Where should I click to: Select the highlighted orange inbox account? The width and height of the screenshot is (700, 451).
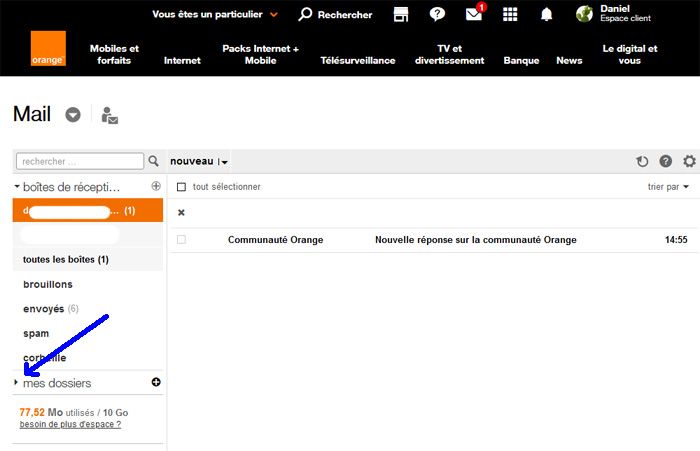88,210
